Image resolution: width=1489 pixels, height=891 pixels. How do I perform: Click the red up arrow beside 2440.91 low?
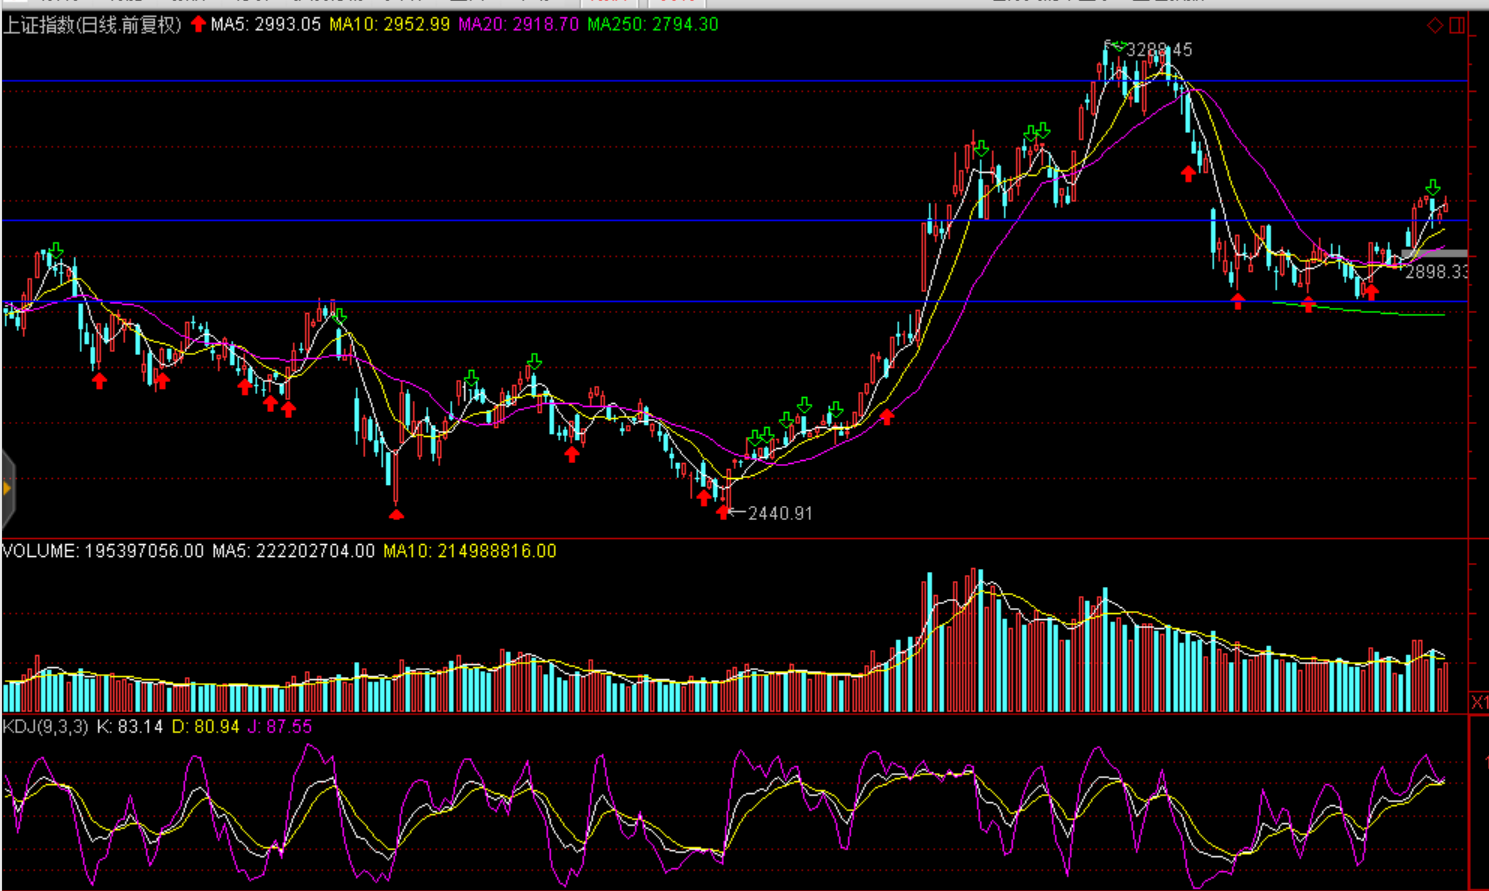(x=723, y=512)
